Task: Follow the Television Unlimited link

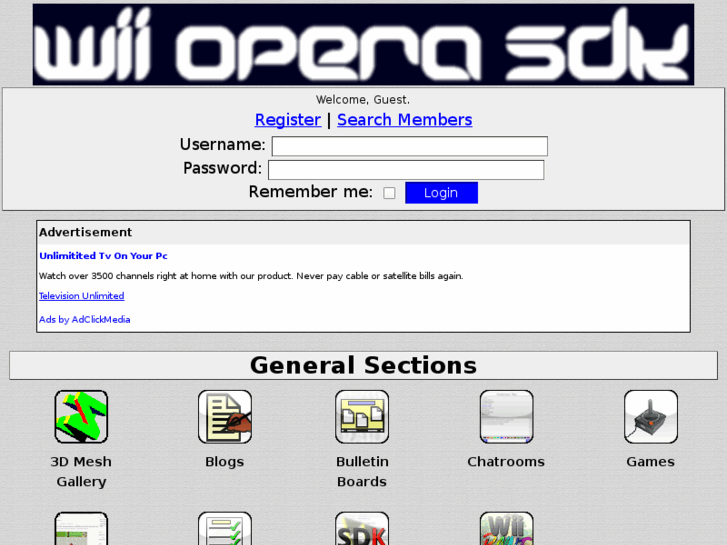Action: pos(82,296)
